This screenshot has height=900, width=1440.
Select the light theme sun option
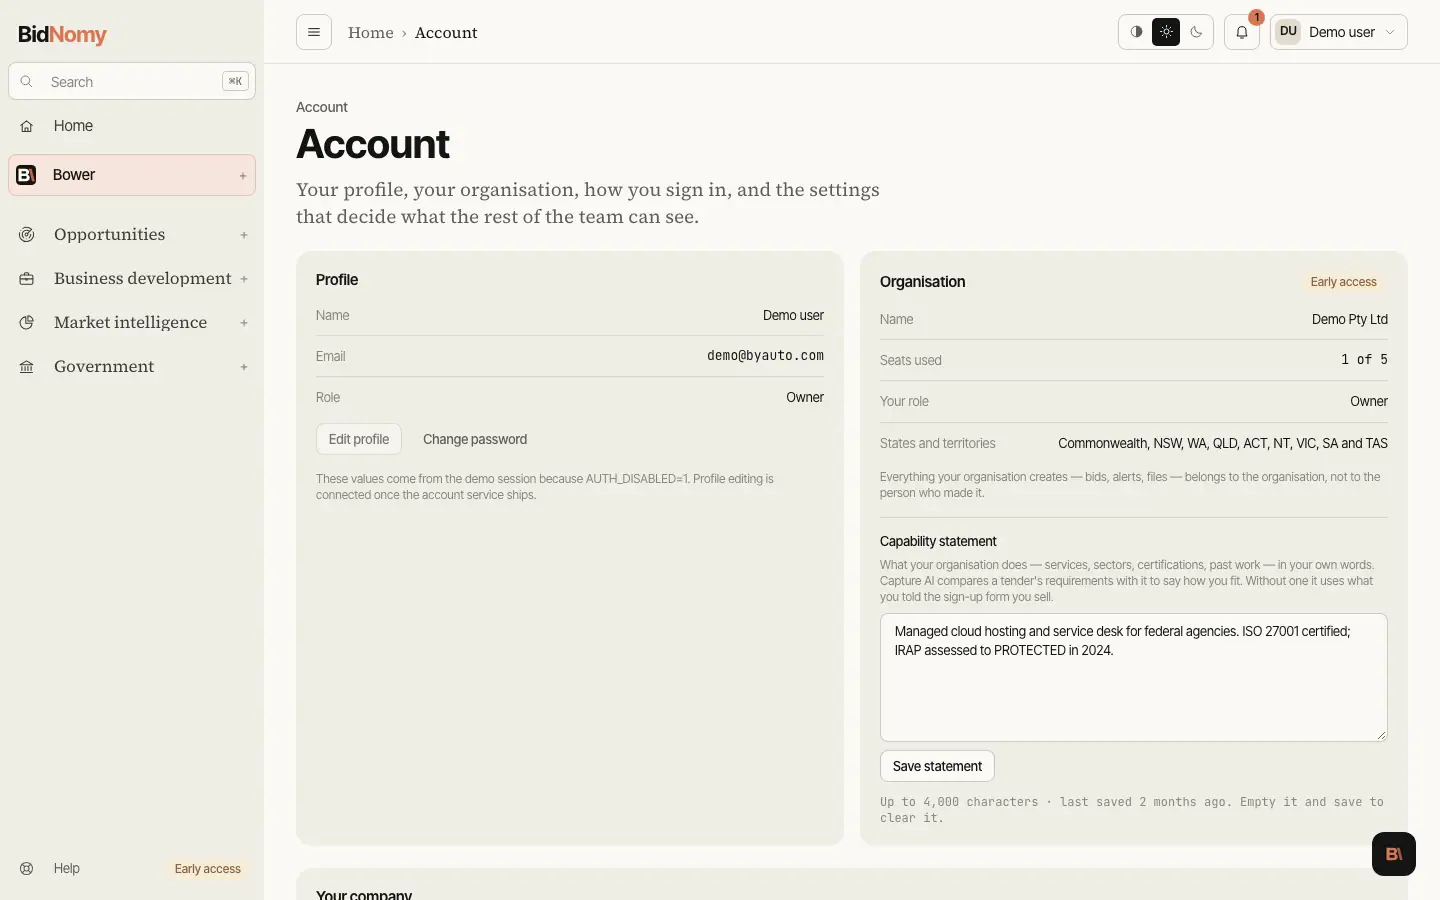(1166, 32)
